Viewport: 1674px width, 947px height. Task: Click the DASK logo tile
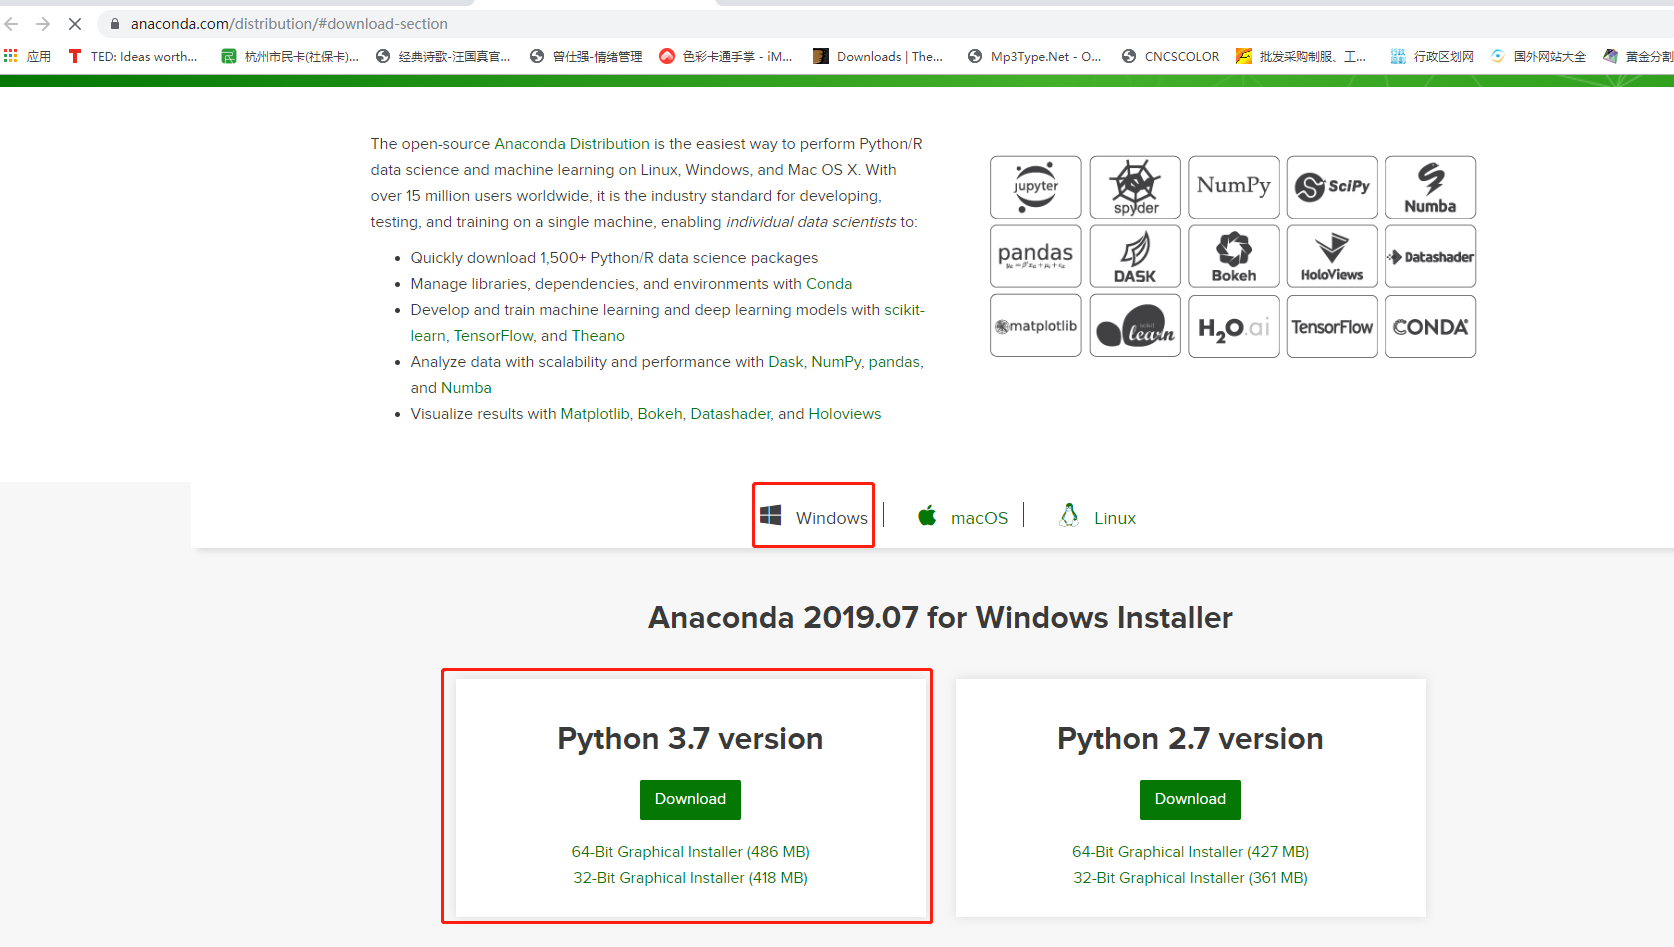click(x=1135, y=256)
